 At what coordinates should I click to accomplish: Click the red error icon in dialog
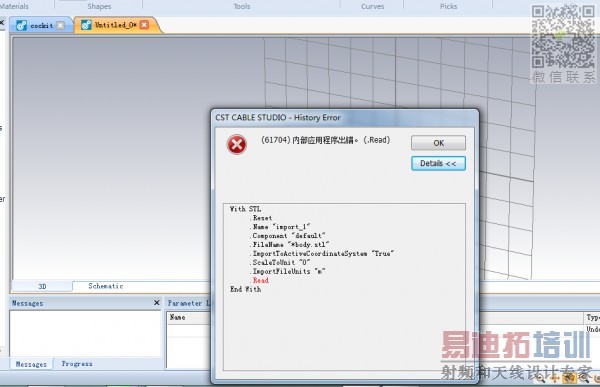236,145
